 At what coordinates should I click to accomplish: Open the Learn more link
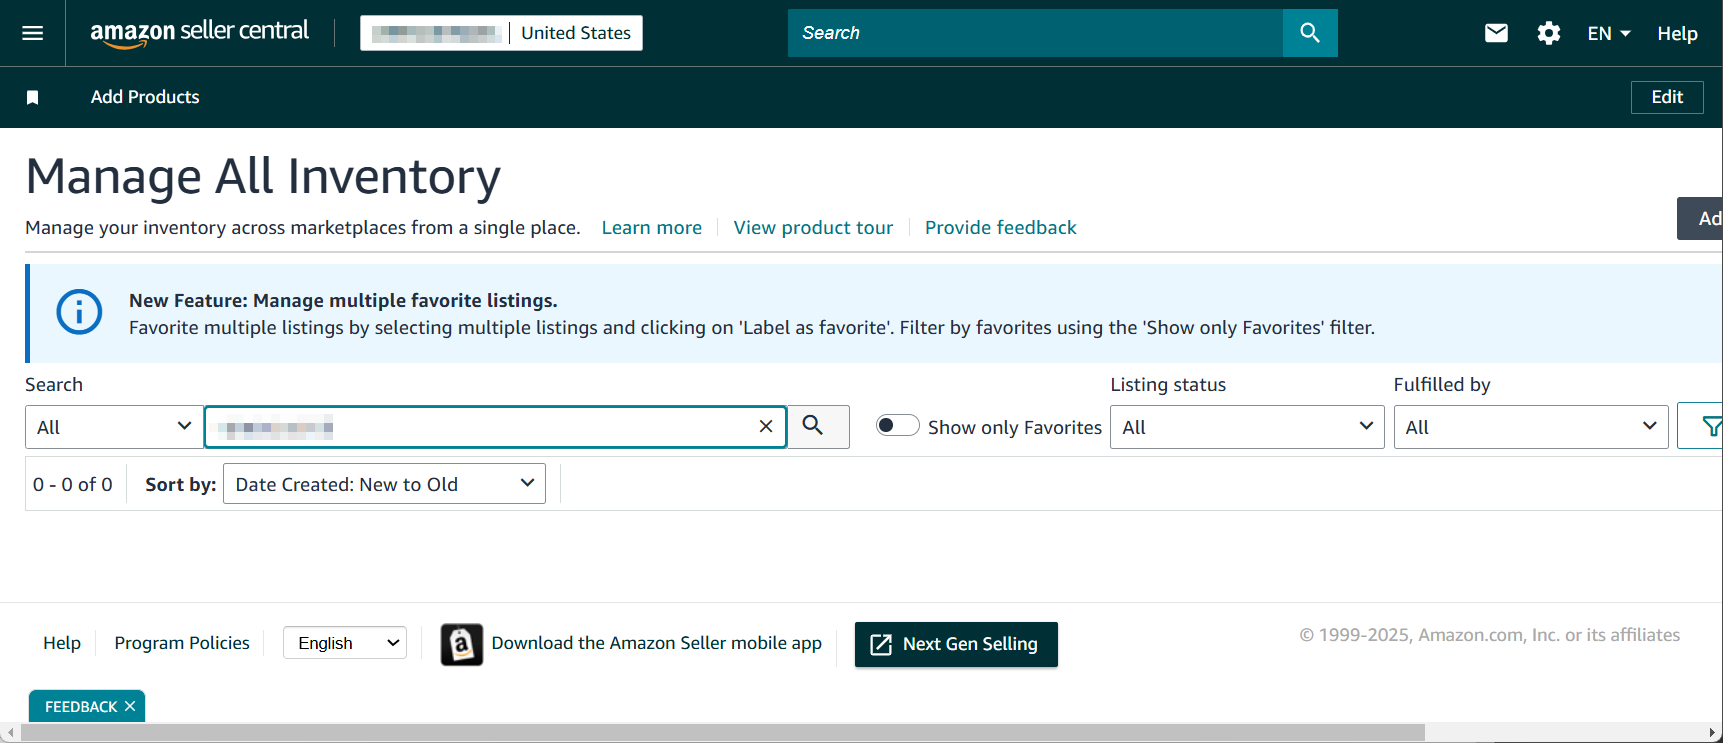652,228
